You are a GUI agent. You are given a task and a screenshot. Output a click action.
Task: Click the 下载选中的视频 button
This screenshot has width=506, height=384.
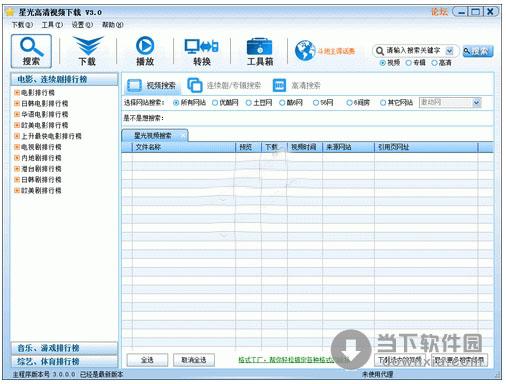click(400, 360)
